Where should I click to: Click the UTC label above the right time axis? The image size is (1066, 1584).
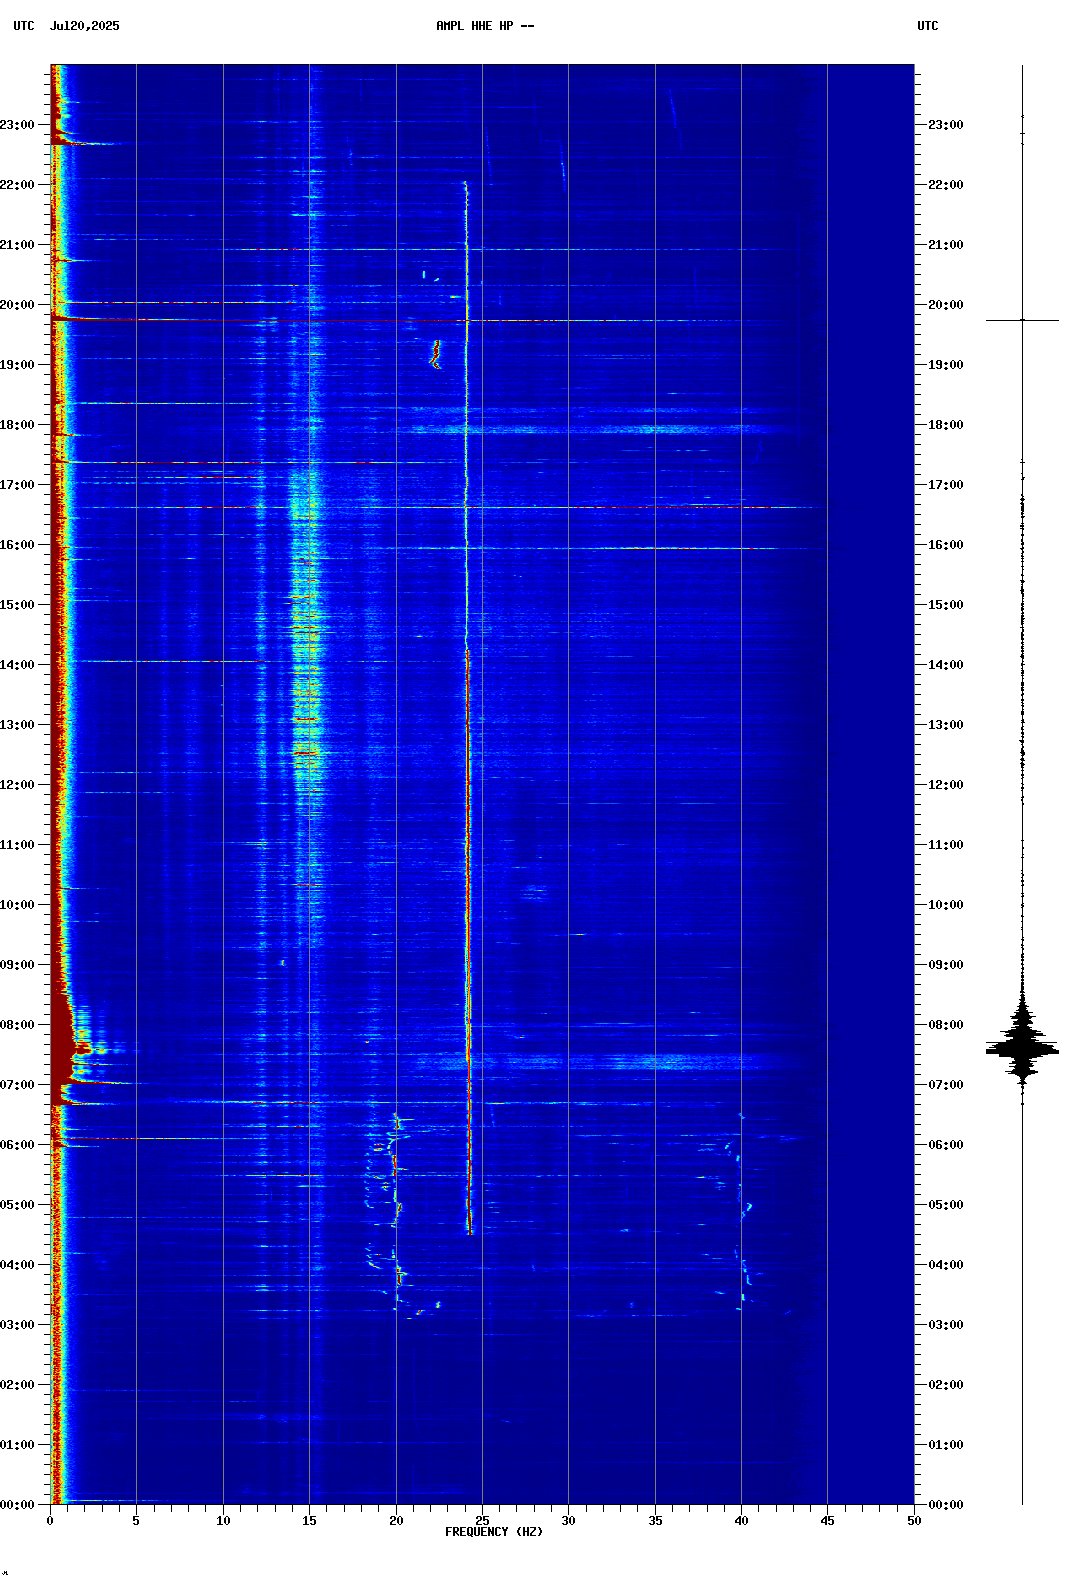point(928,26)
